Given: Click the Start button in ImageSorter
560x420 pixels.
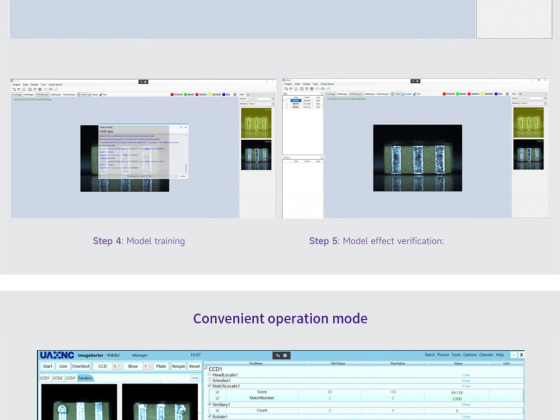Looking at the screenshot, I should [x=48, y=366].
